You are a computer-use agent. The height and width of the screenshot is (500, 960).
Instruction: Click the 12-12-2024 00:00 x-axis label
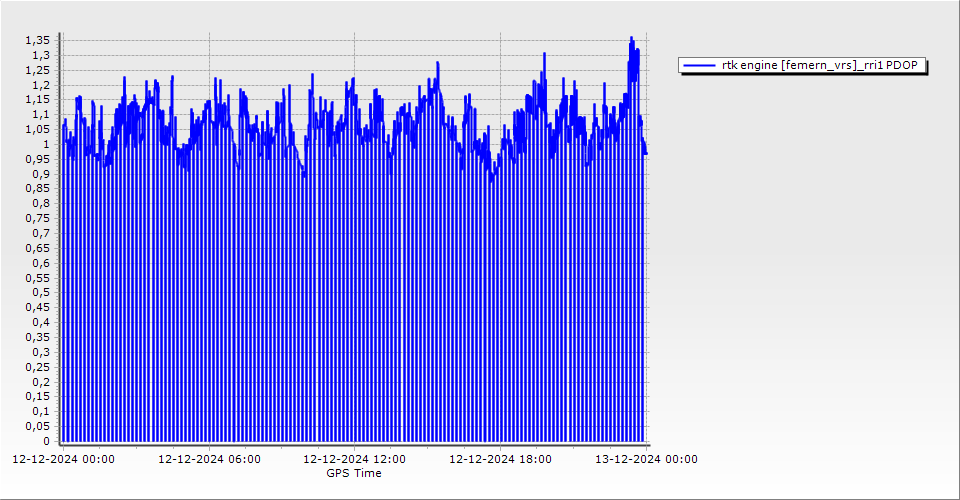pos(63,460)
